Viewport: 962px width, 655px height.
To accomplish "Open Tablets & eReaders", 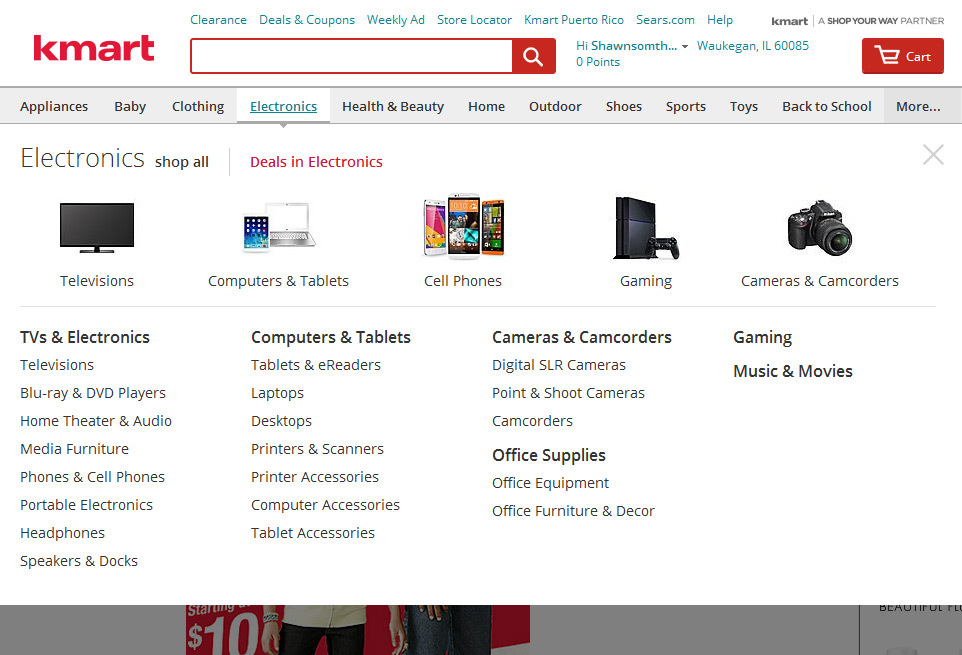I will click(316, 366).
